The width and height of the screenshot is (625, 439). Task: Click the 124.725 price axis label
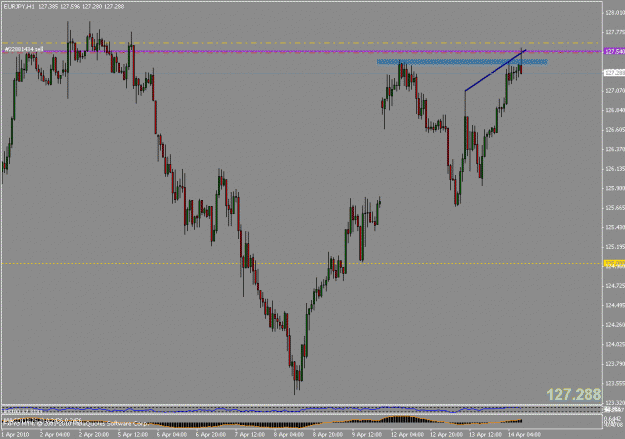(x=615, y=286)
